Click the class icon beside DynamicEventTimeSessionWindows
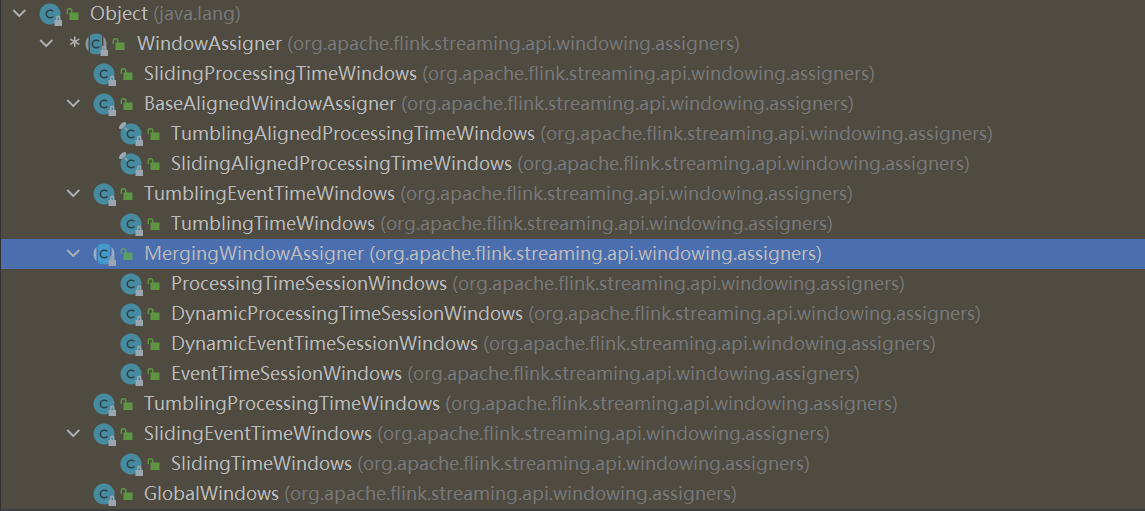1145x511 pixels. pos(130,344)
